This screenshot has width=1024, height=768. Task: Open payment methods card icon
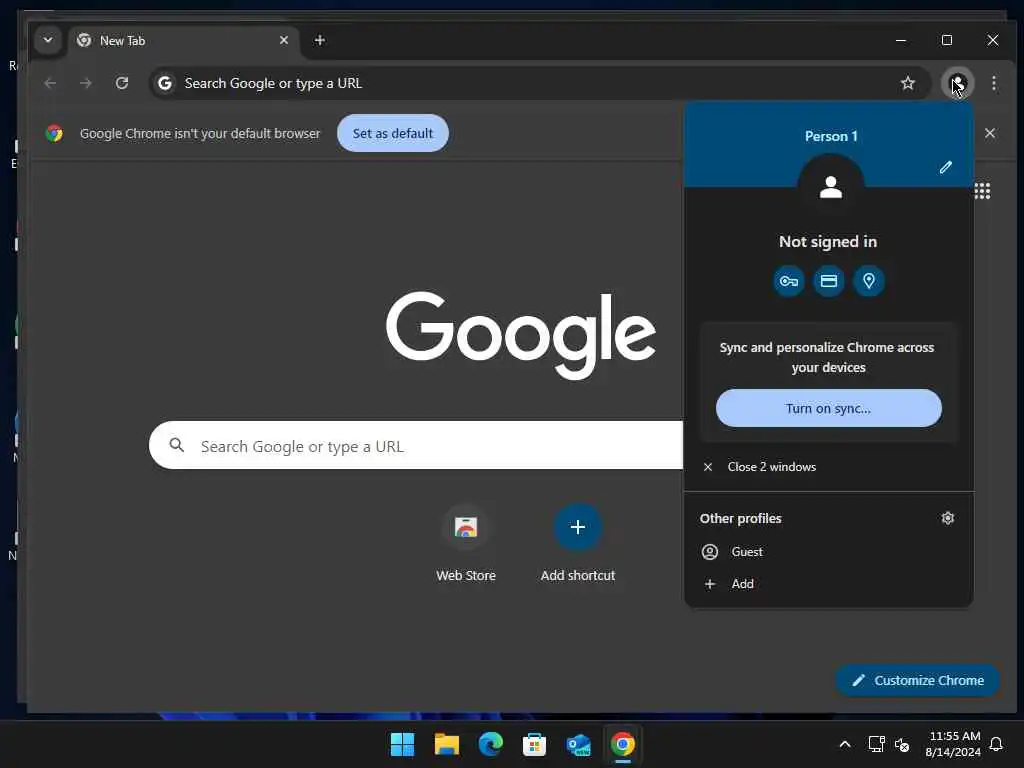click(829, 281)
